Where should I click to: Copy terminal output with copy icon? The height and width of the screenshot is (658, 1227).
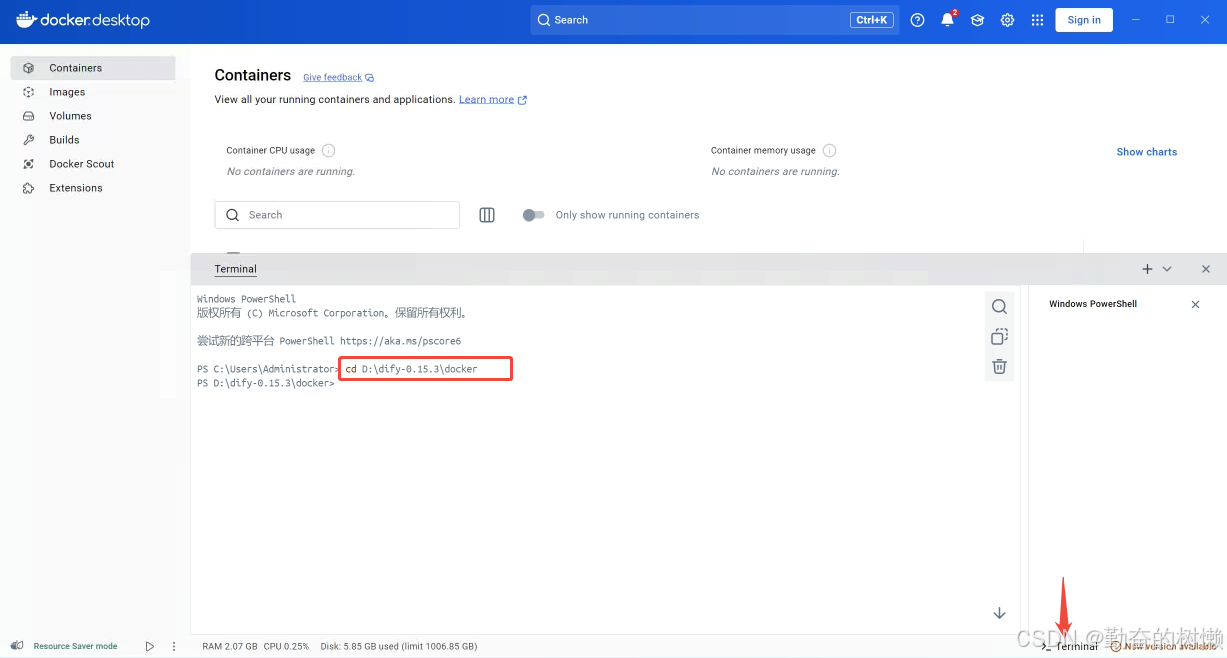click(x=999, y=337)
